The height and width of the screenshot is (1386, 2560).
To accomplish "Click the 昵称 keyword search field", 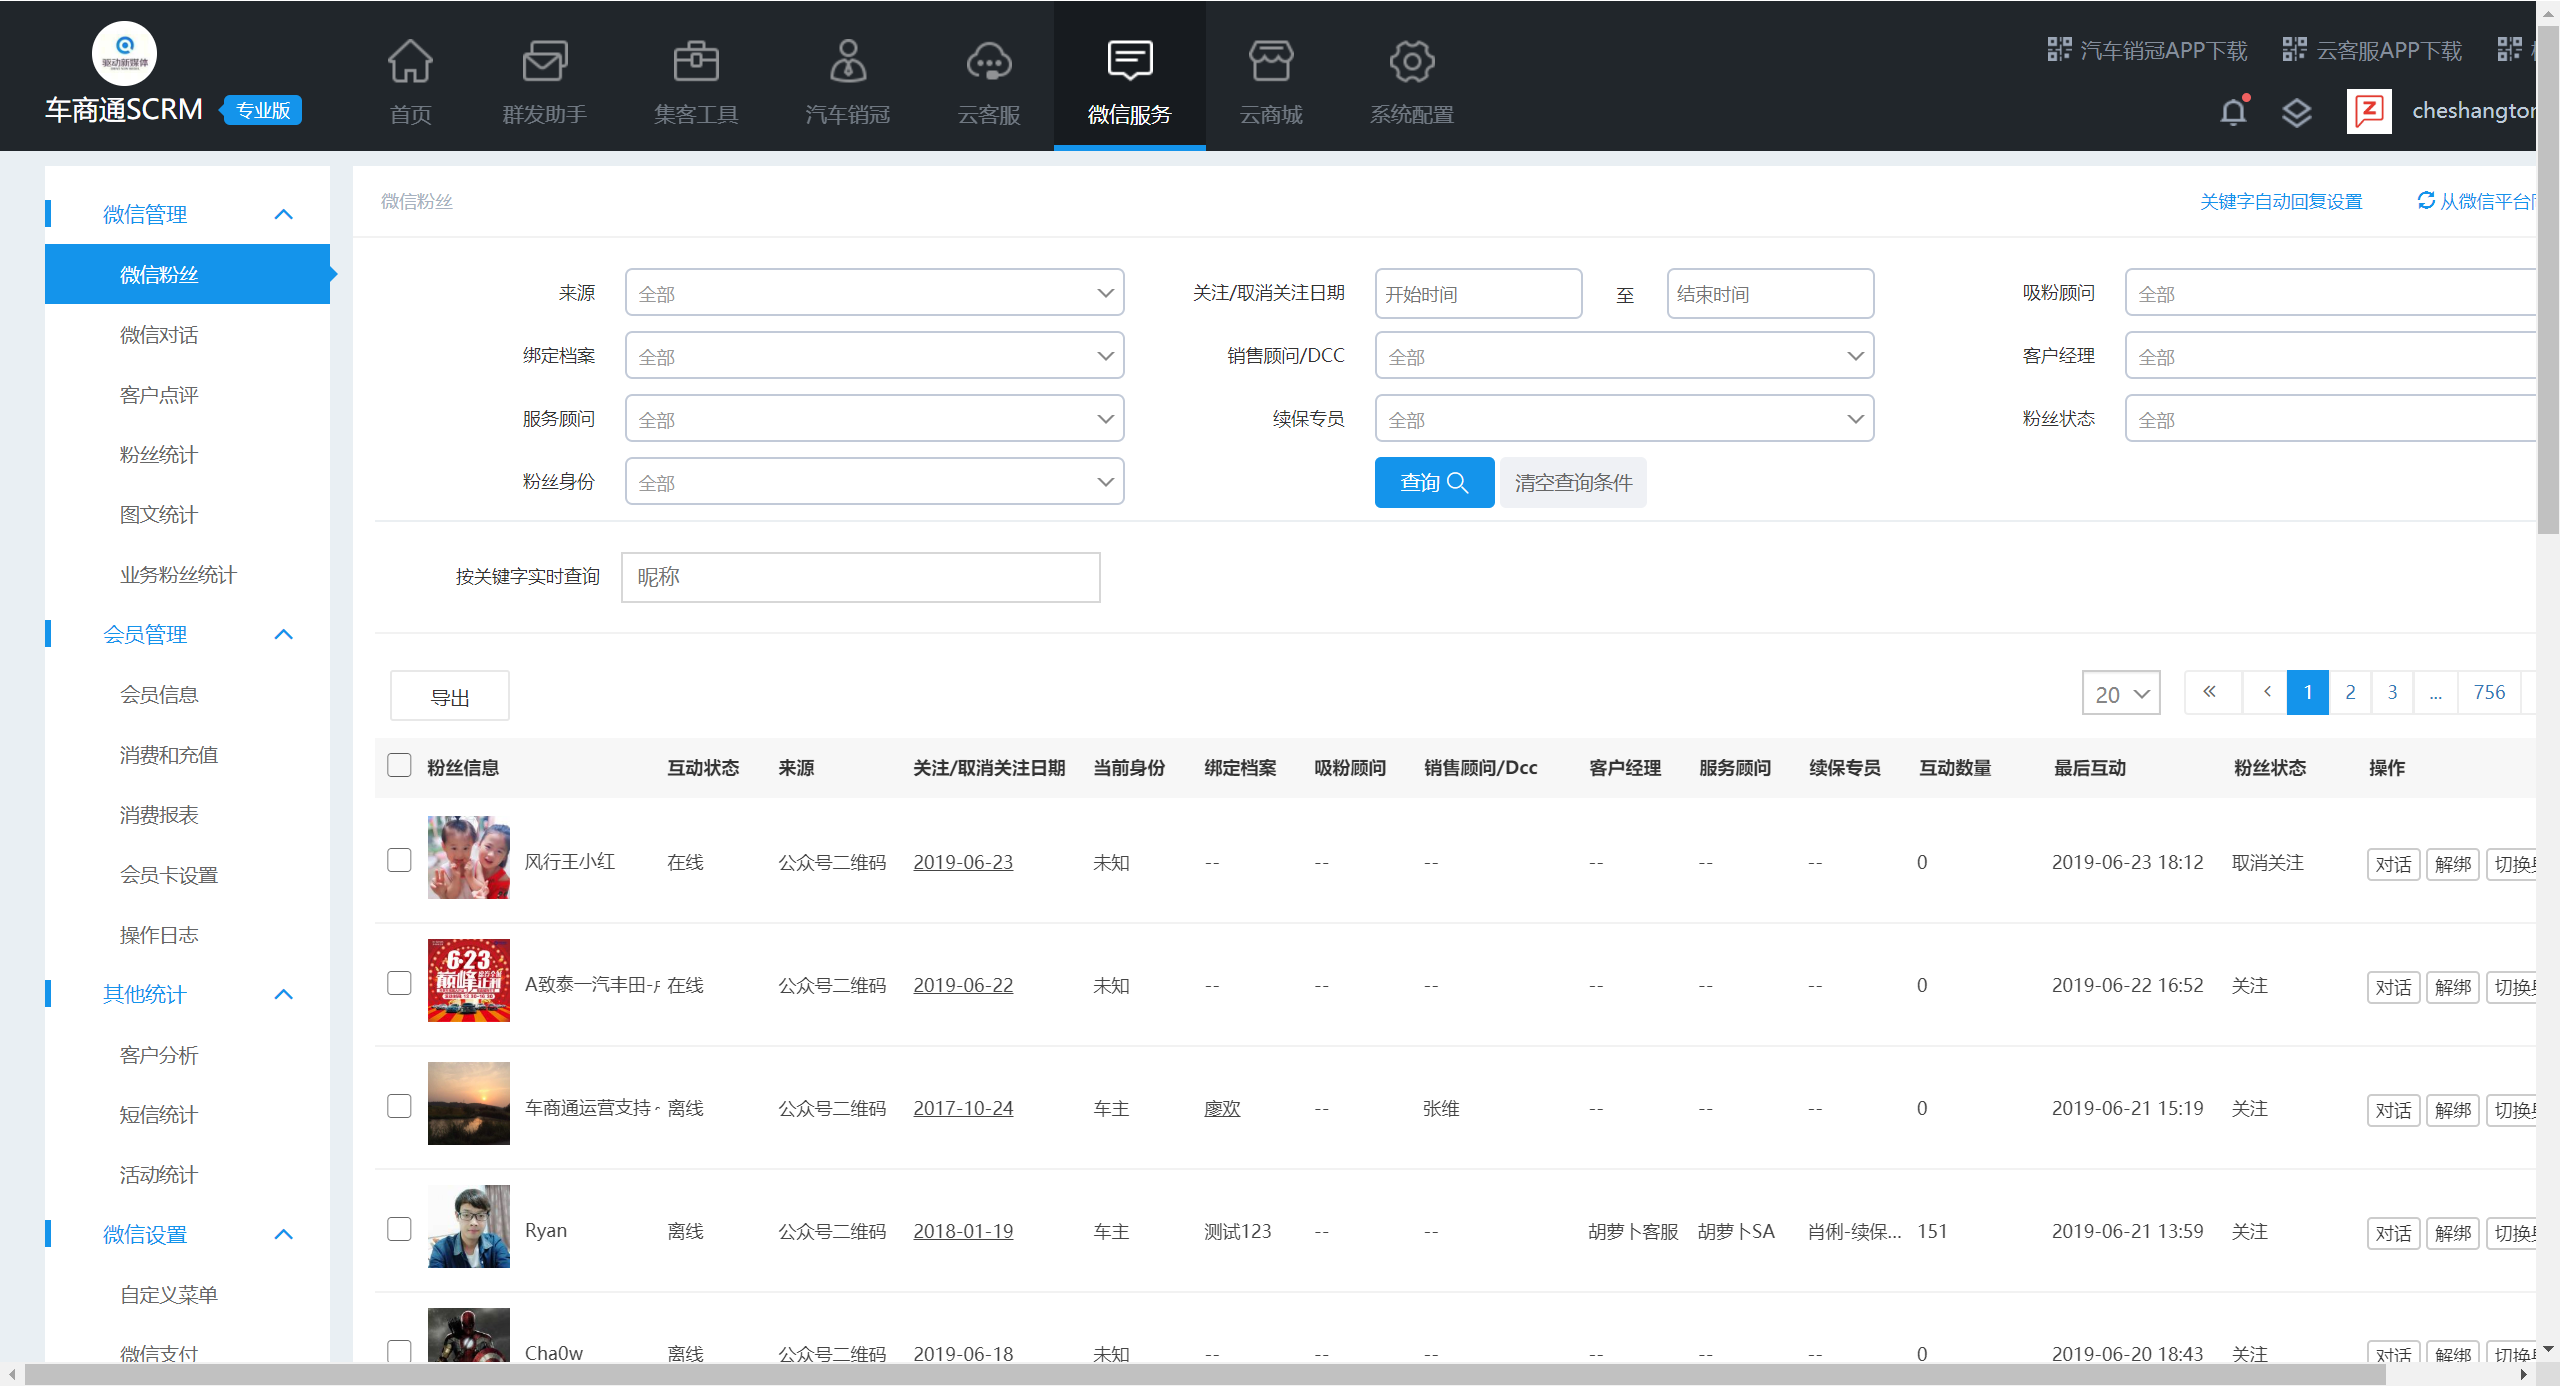I will [860, 577].
